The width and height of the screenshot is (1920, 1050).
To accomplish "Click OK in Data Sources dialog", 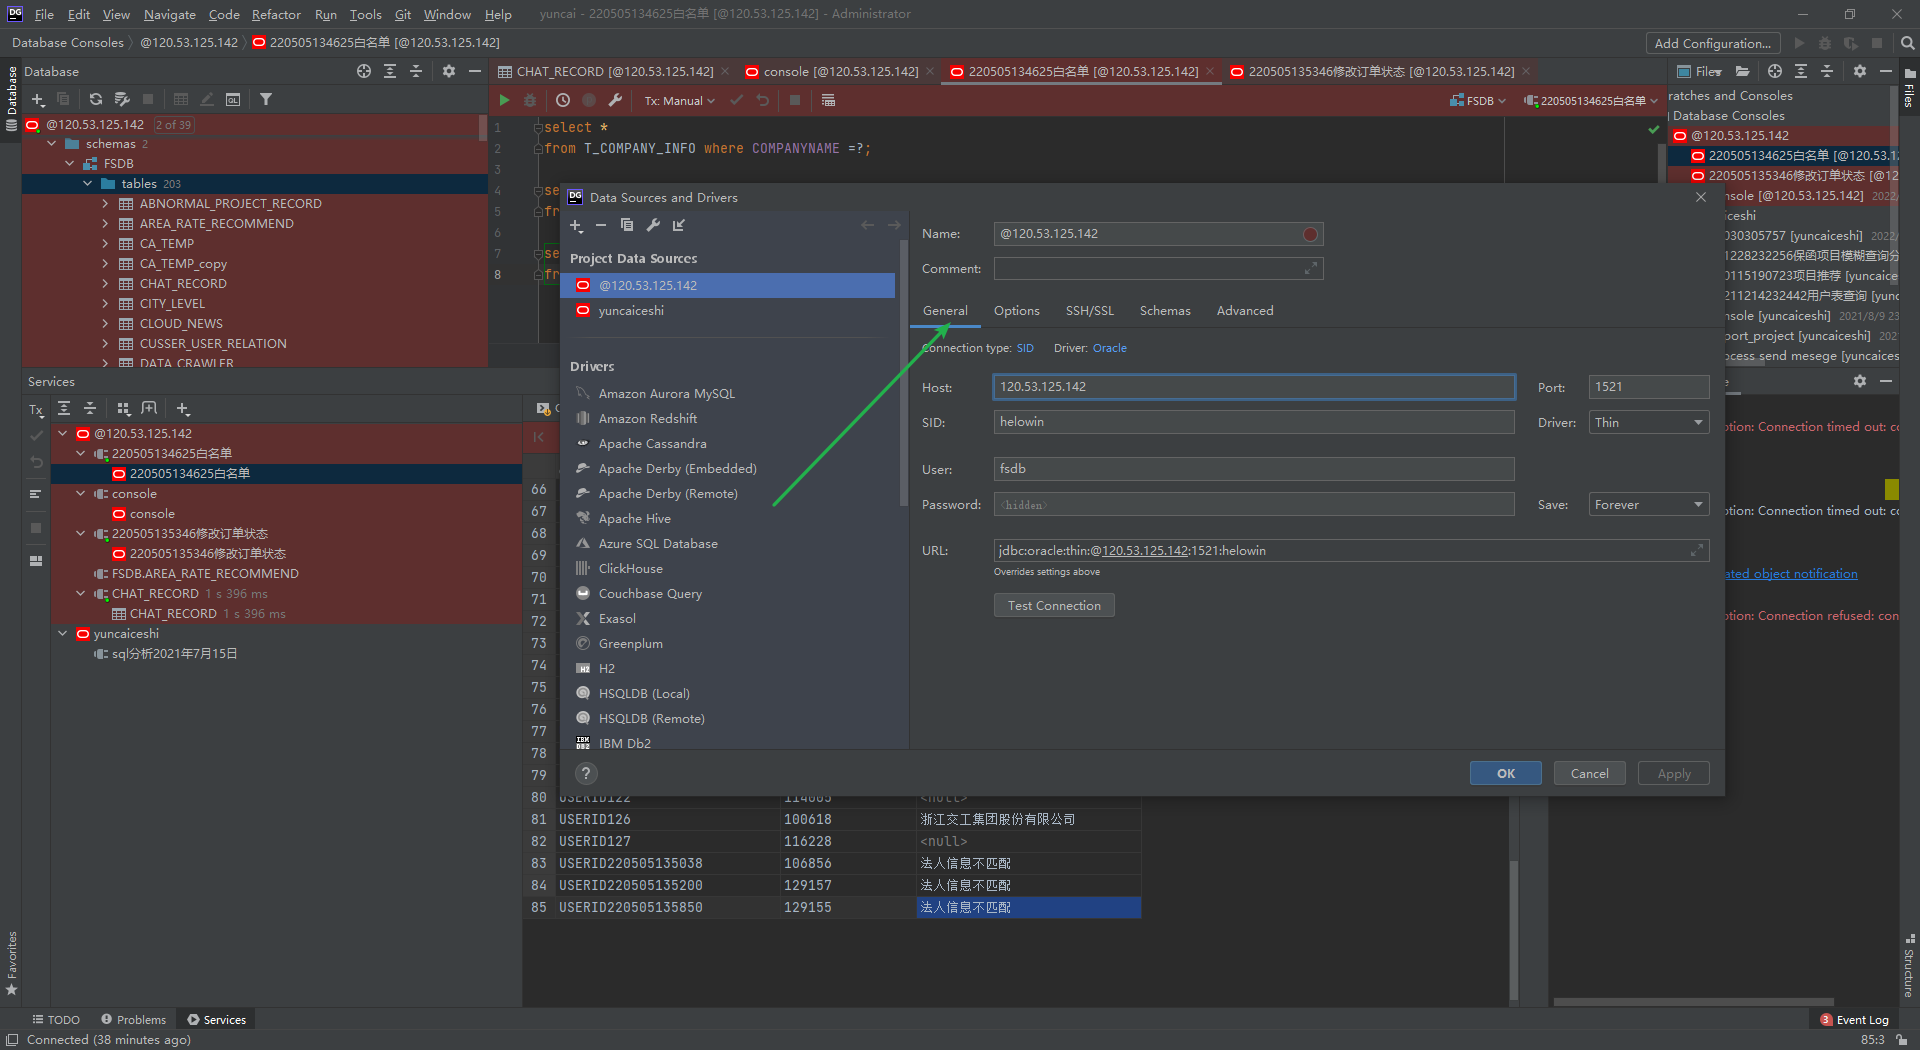I will pyautogui.click(x=1506, y=774).
